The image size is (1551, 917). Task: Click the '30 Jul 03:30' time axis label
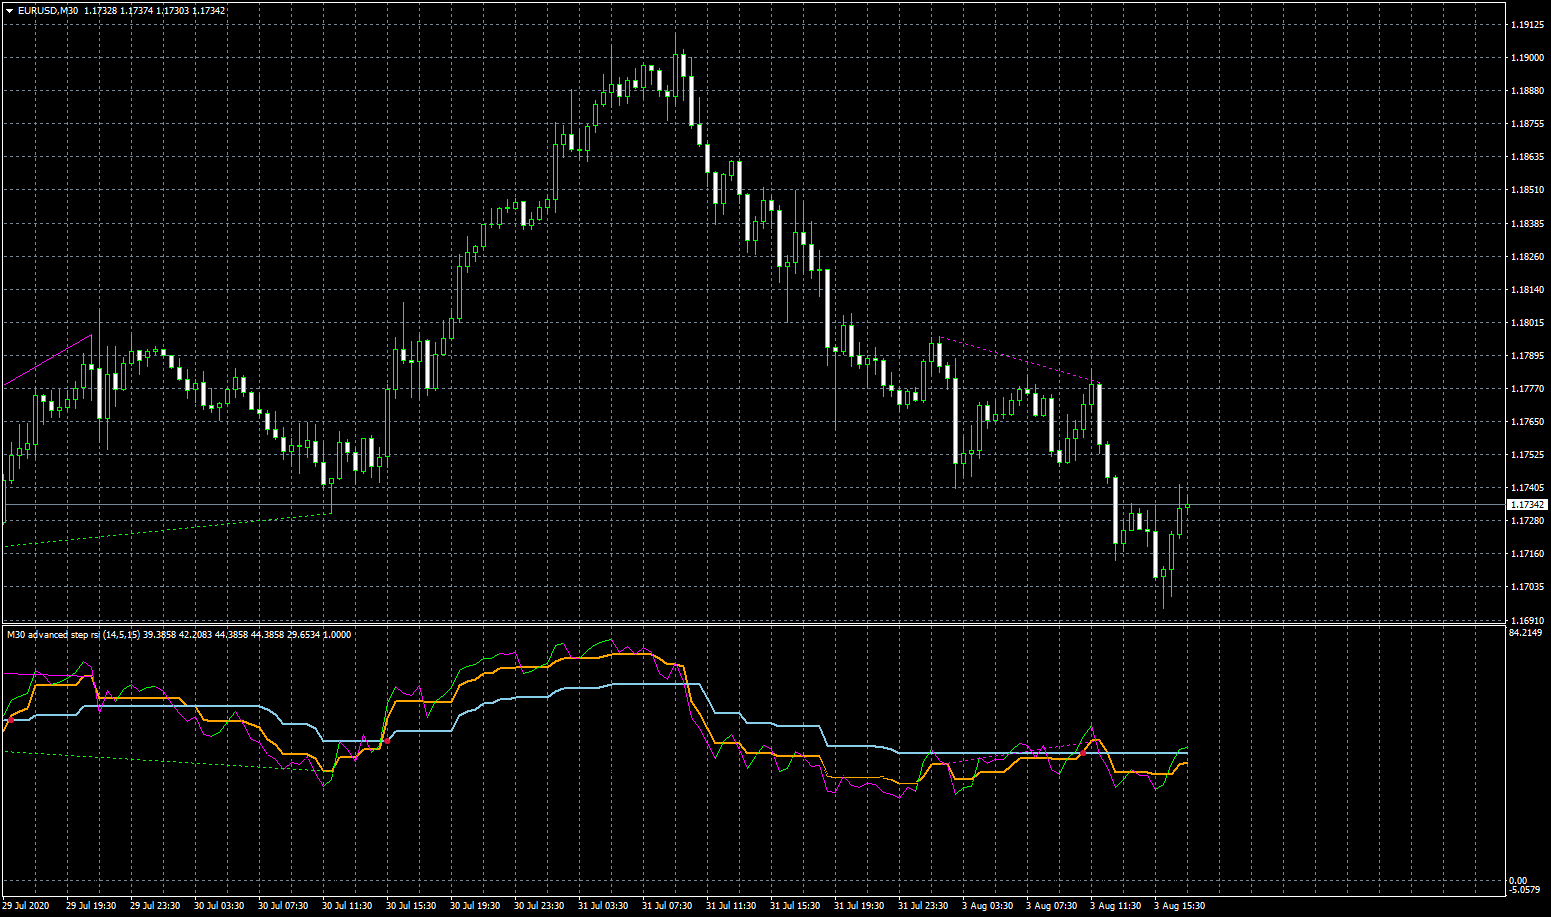point(219,906)
